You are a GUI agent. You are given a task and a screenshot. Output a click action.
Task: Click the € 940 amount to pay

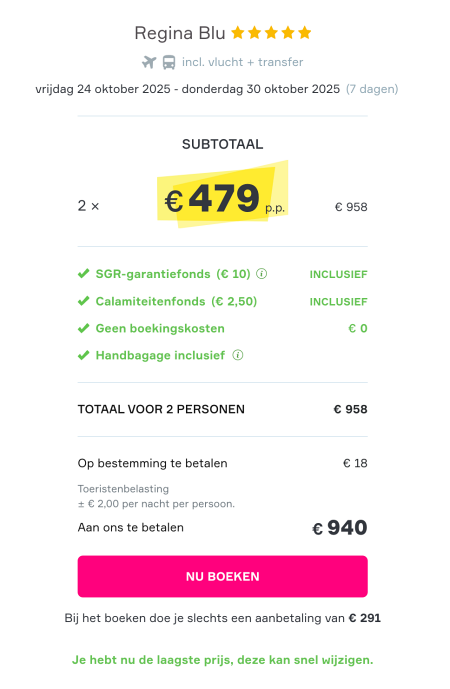(340, 527)
